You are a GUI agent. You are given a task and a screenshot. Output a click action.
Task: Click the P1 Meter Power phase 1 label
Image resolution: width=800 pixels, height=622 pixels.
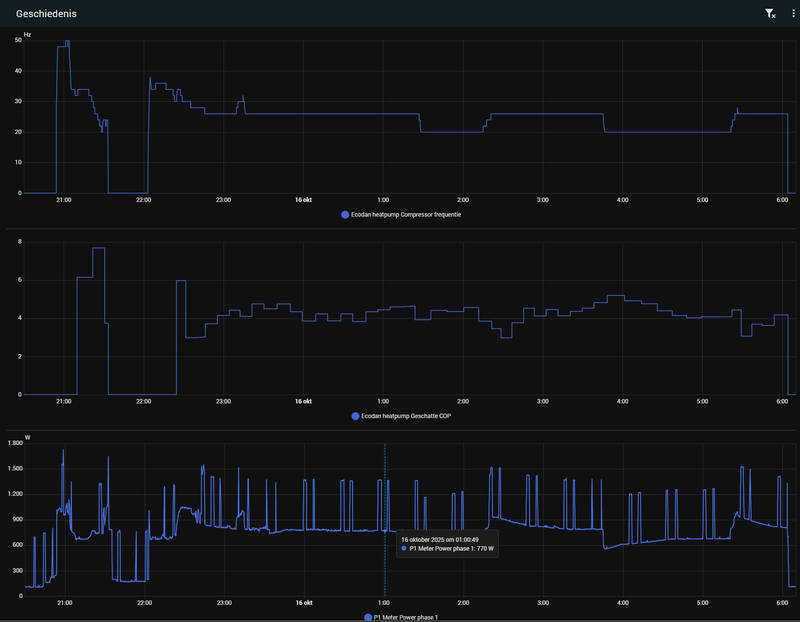(x=406, y=617)
